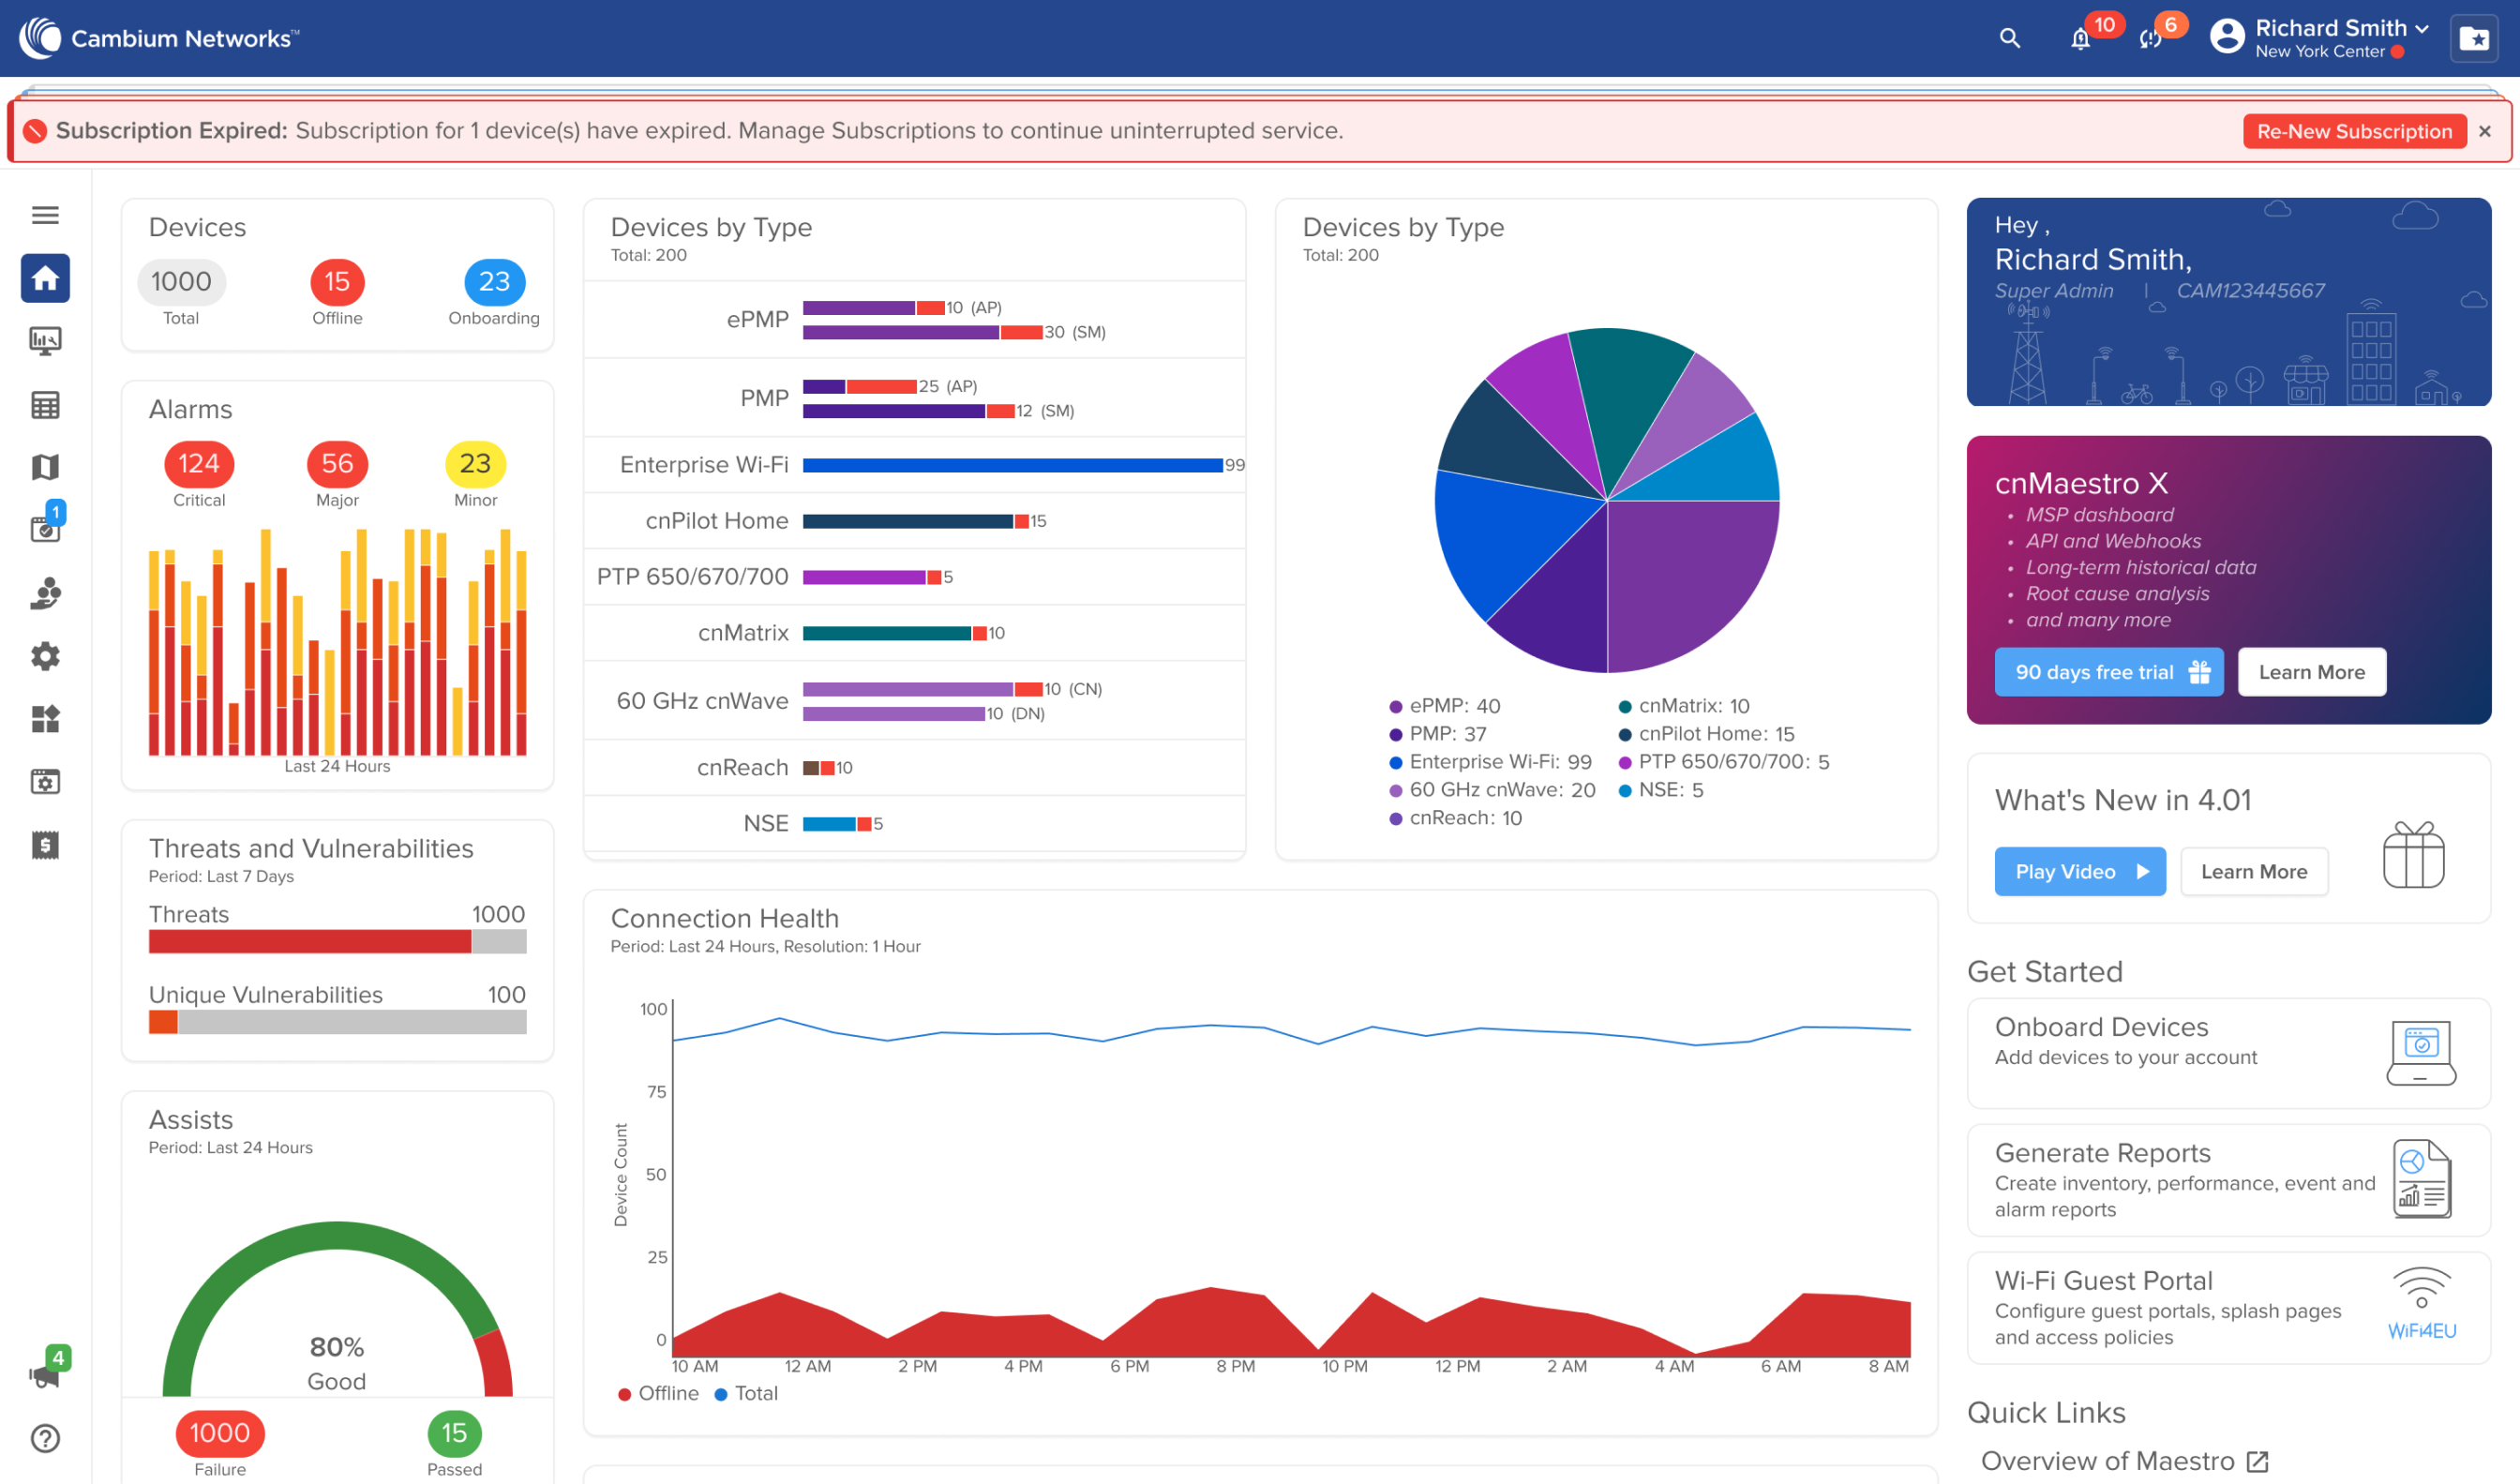Click the Onboard Devices laptop icon
The image size is (2520, 1484).
pyautogui.click(x=2421, y=1052)
